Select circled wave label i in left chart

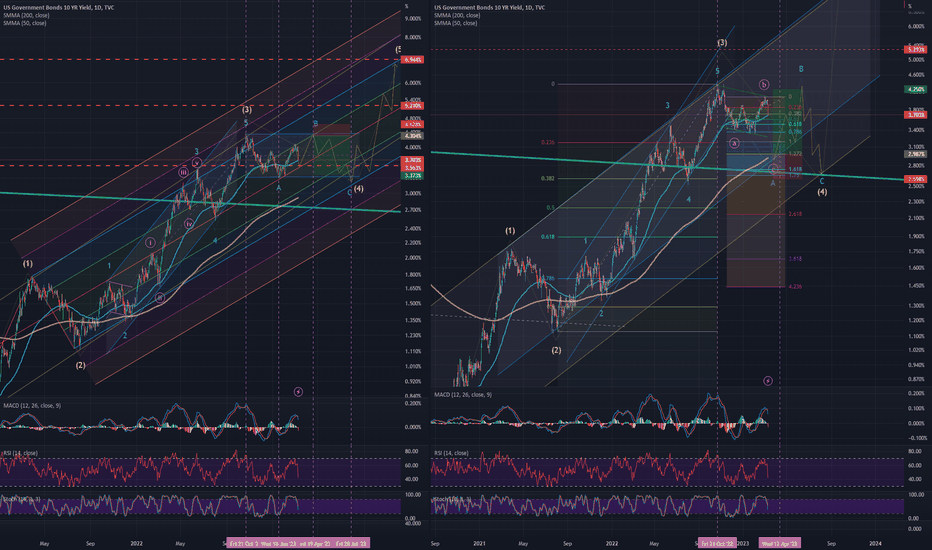click(150, 243)
